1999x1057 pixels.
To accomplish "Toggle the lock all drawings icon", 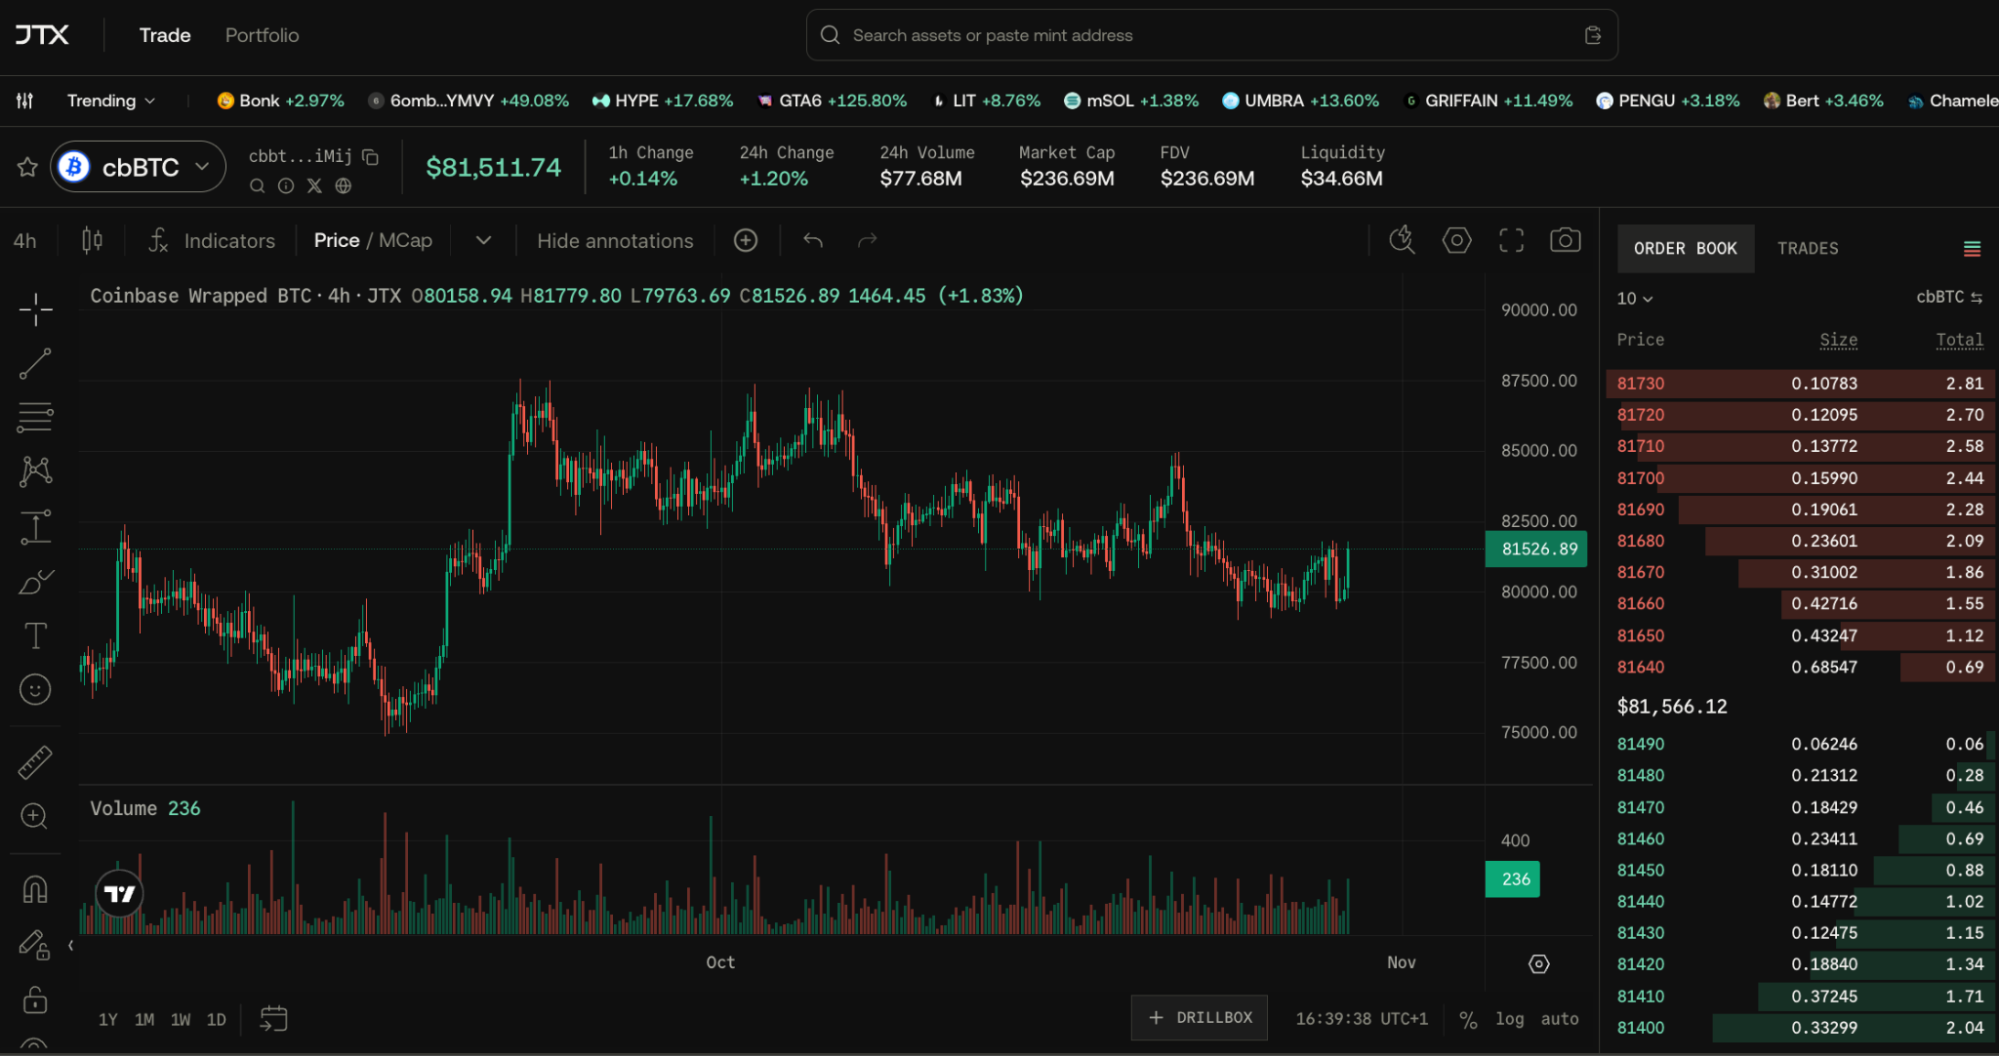I will click(x=35, y=999).
